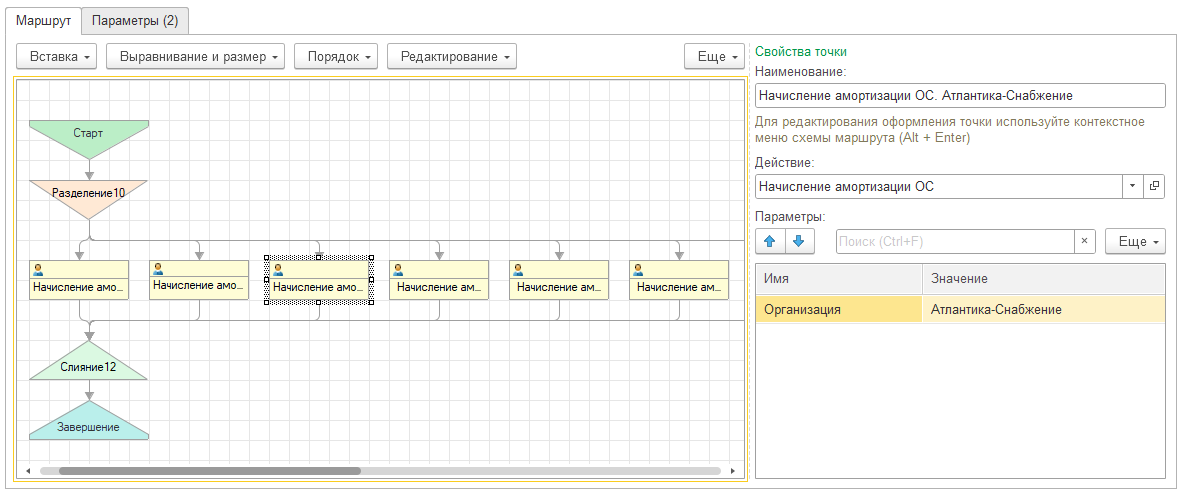Image resolution: width=1183 pixels, height=496 pixels.
Task: Click the move parameter down arrow
Action: [x=798, y=241]
